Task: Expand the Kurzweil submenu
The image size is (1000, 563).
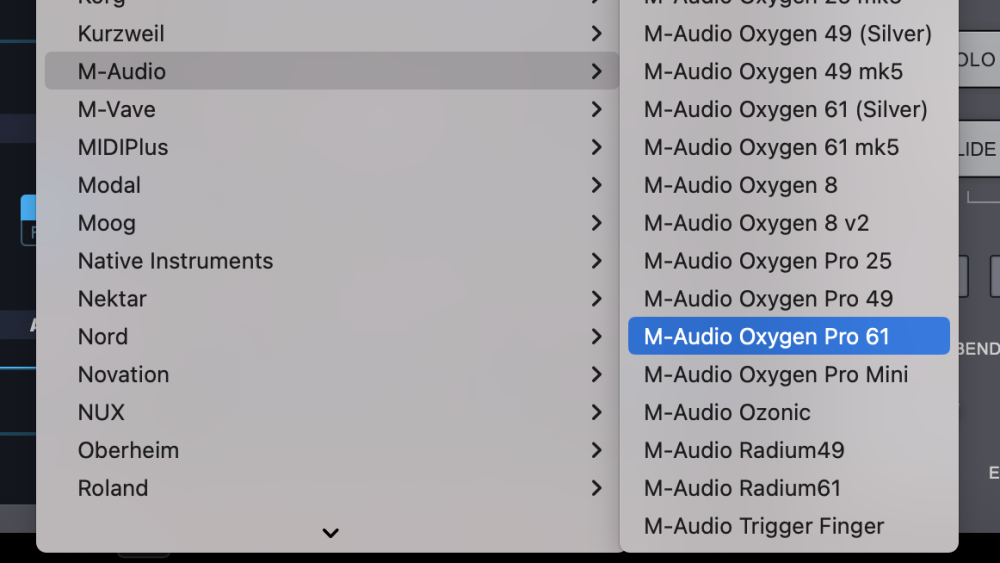Action: click(x=121, y=33)
